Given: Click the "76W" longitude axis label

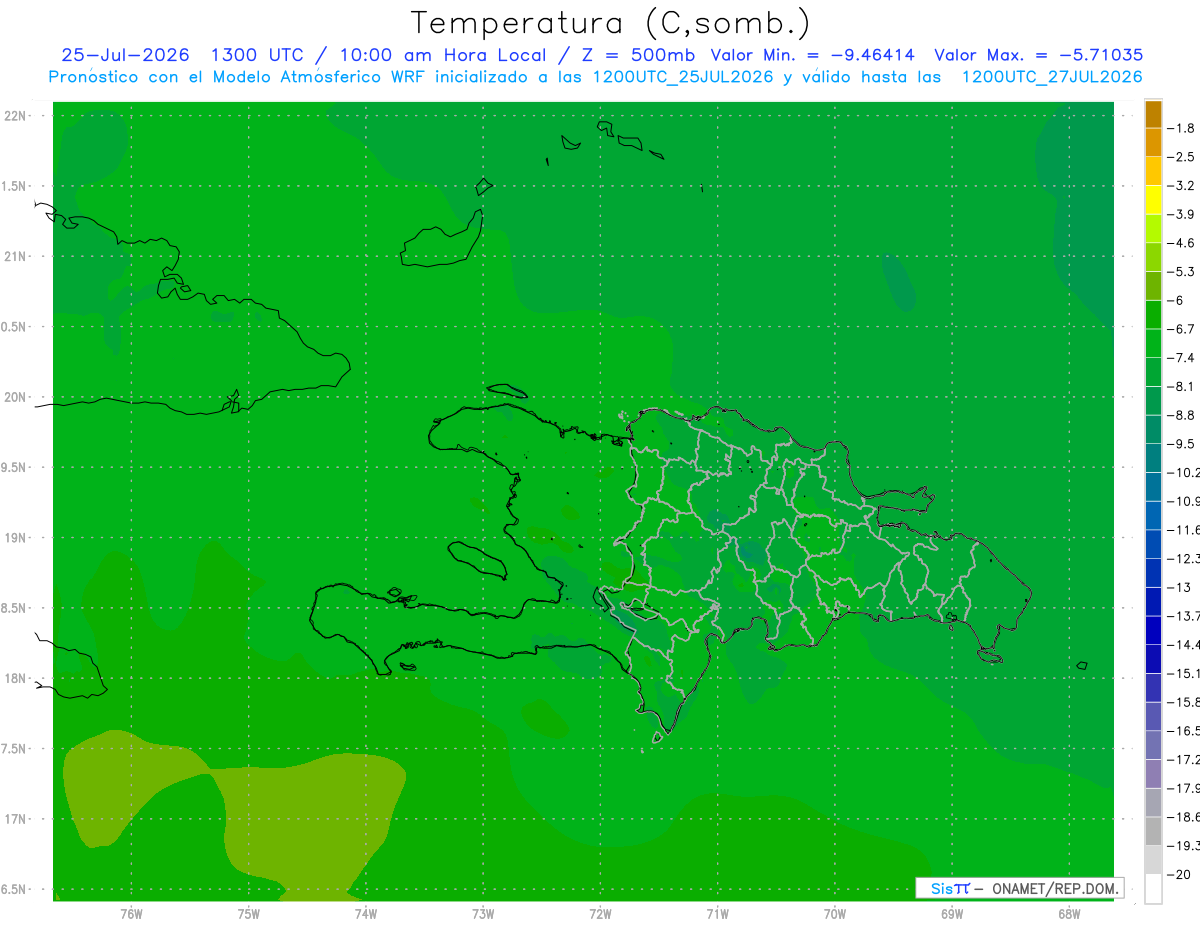Looking at the screenshot, I should pyautogui.click(x=131, y=913).
